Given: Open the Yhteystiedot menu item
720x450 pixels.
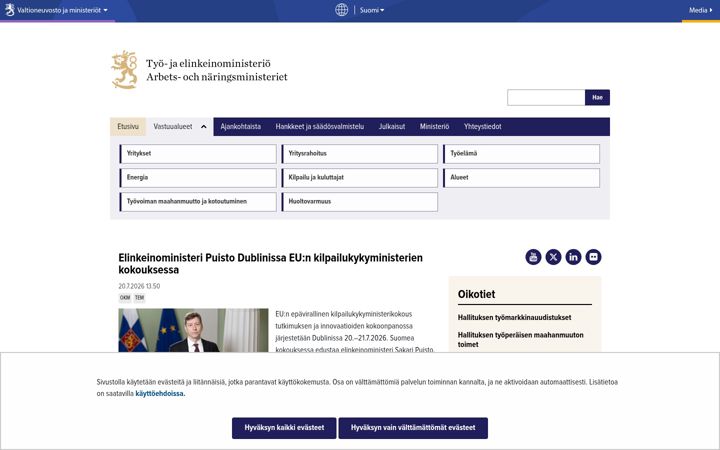Looking at the screenshot, I should (x=483, y=127).
